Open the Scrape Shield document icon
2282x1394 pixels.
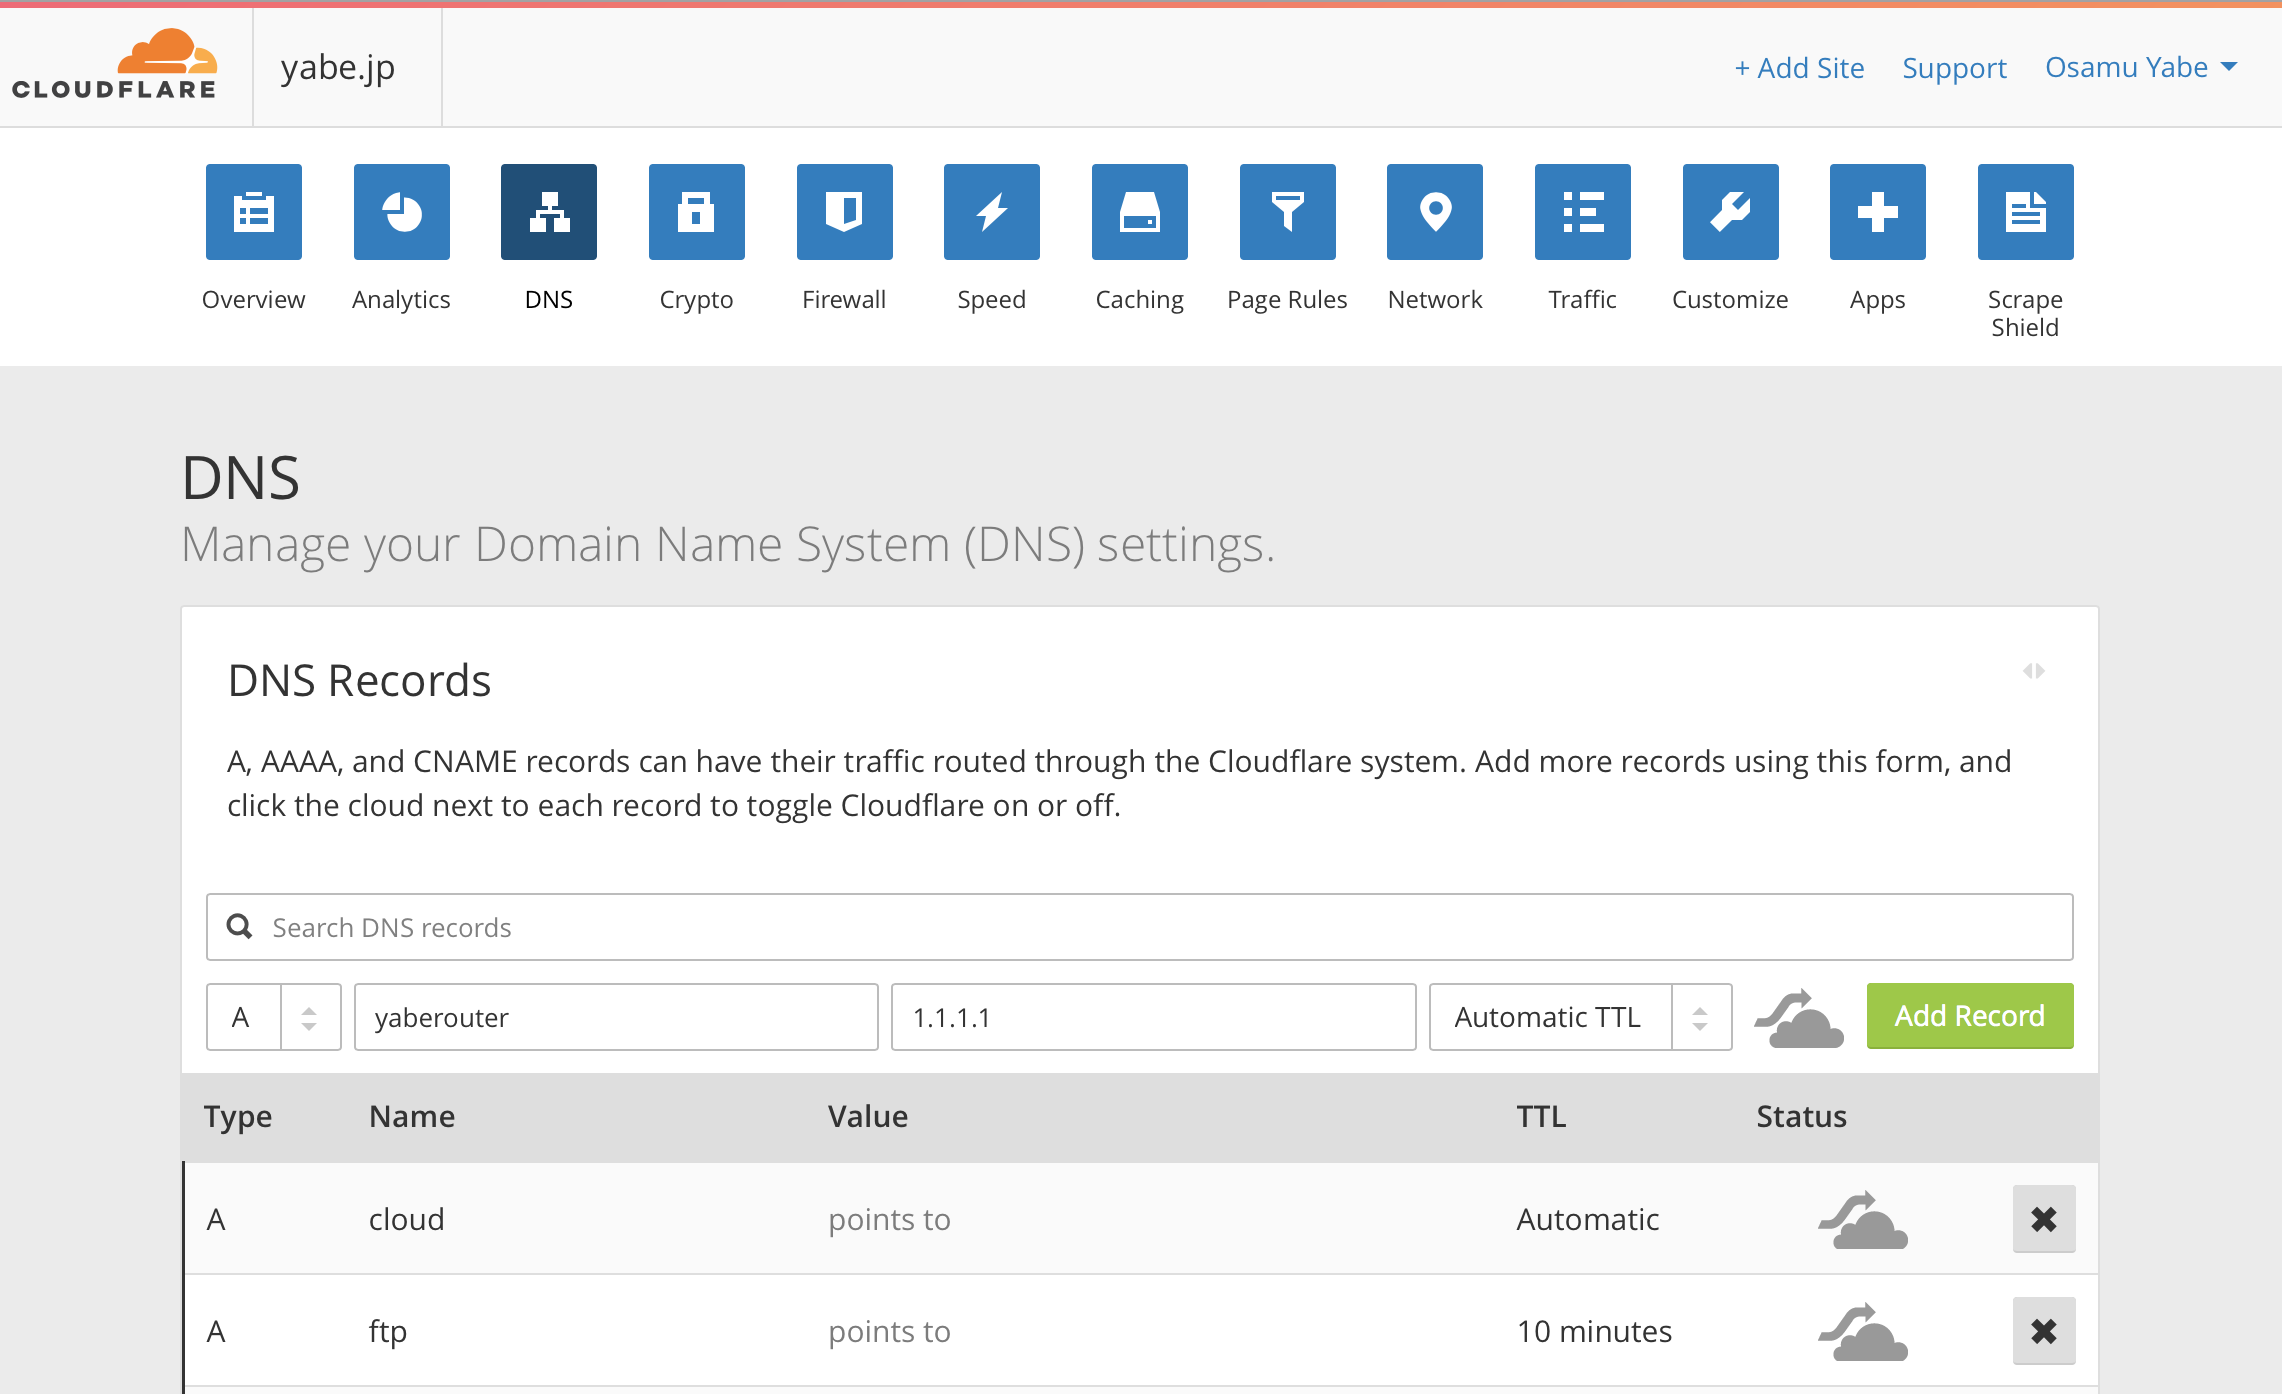[x=2026, y=212]
